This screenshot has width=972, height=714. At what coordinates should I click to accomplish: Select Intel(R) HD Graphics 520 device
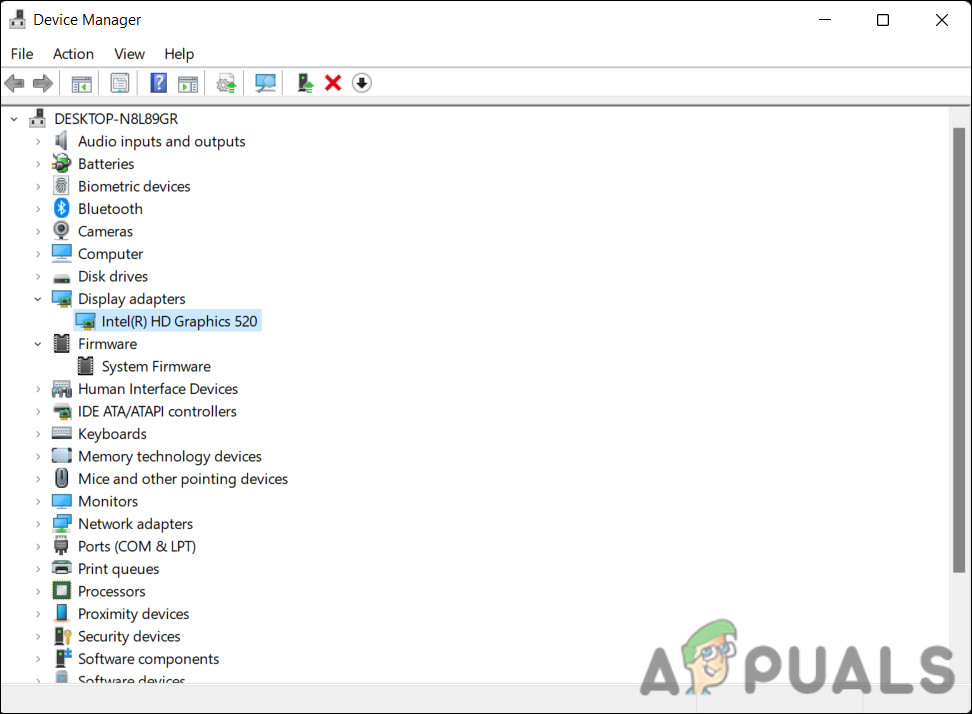[x=179, y=321]
